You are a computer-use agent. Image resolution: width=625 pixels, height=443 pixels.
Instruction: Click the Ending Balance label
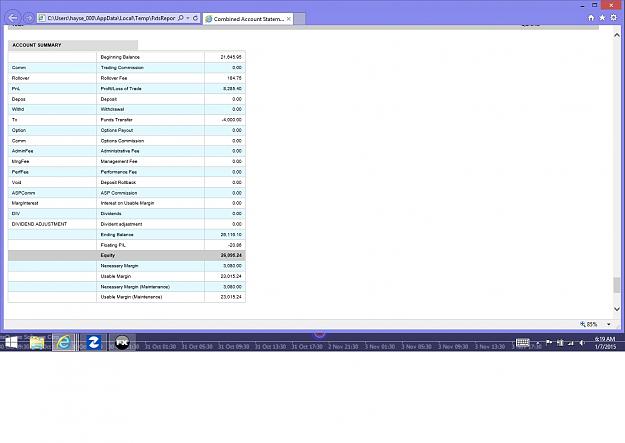(117, 234)
